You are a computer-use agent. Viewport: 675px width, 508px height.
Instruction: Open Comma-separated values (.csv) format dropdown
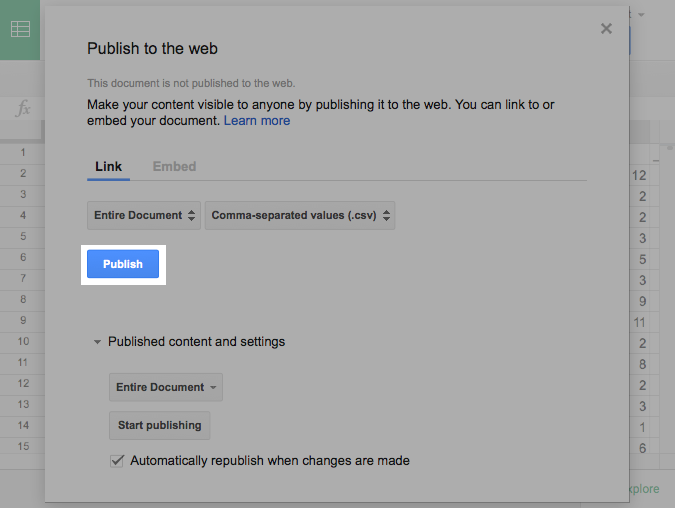pos(300,215)
